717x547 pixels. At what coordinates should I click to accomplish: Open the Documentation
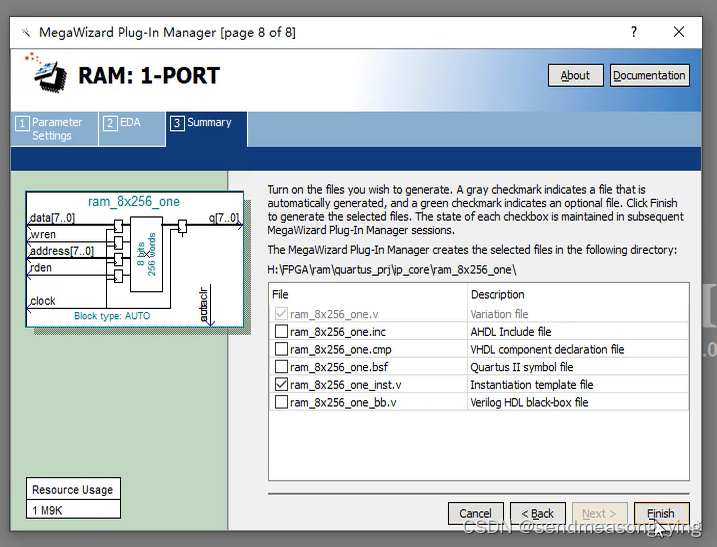click(649, 75)
